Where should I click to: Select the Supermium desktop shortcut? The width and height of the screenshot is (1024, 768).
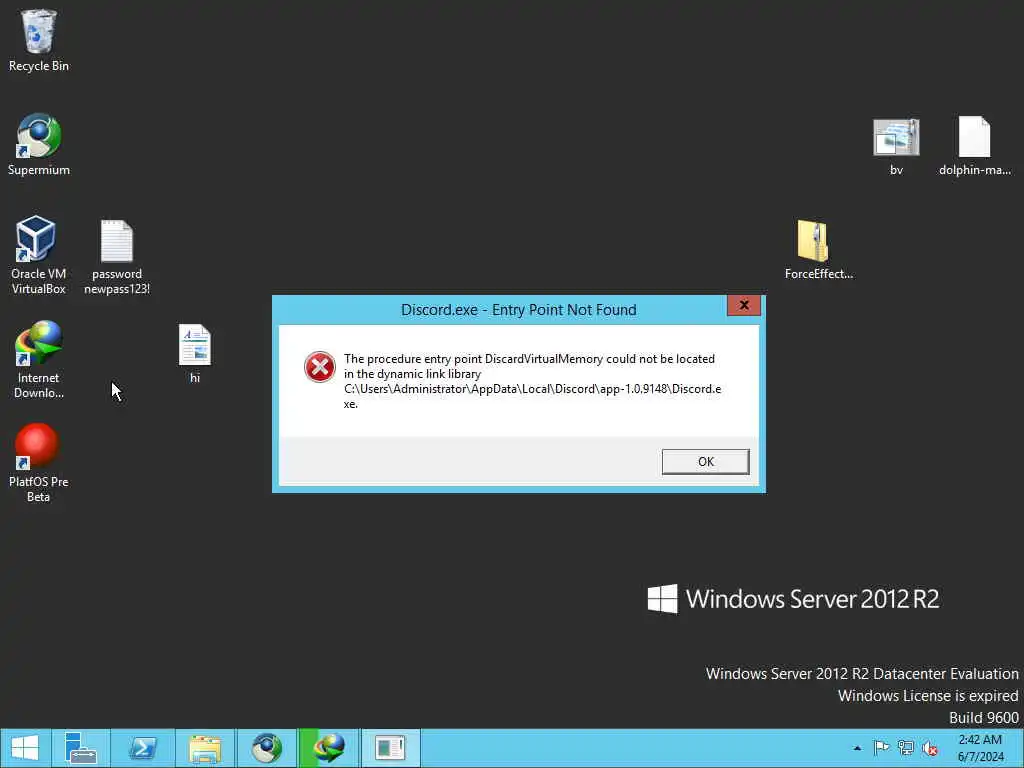[x=39, y=144]
